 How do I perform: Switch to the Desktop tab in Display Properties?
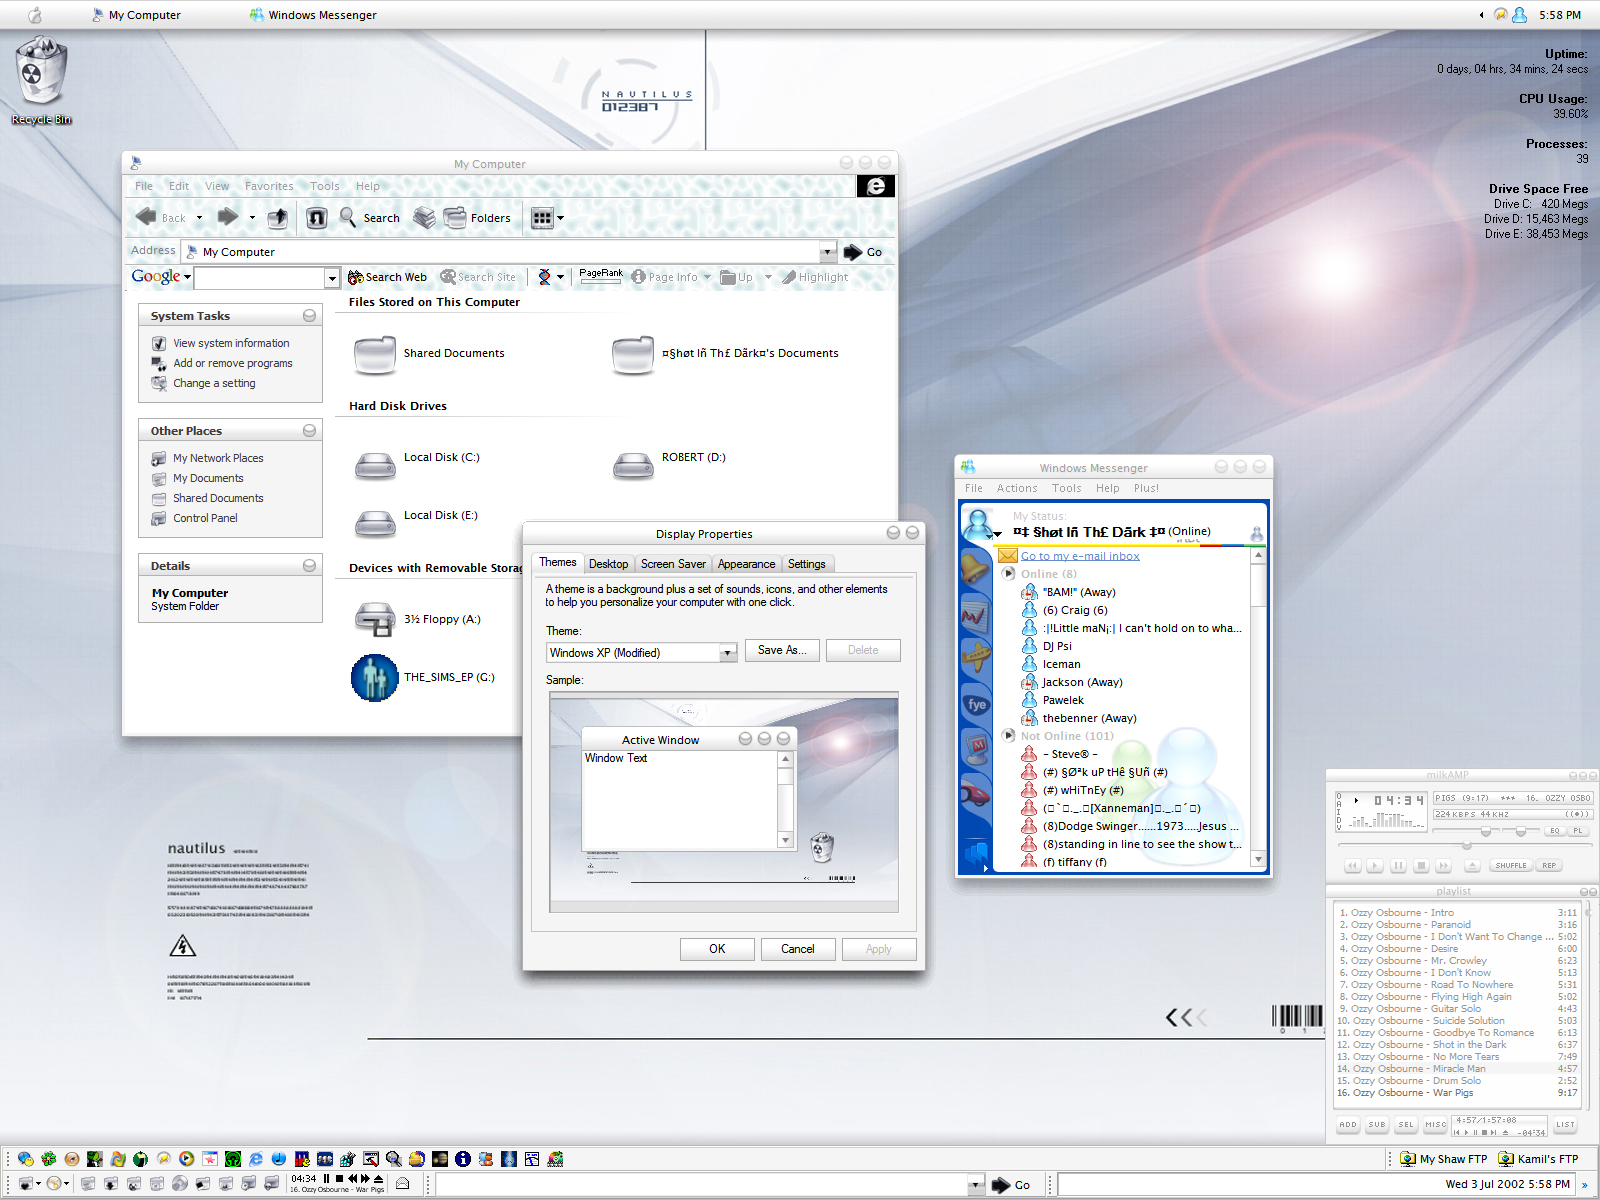point(608,564)
